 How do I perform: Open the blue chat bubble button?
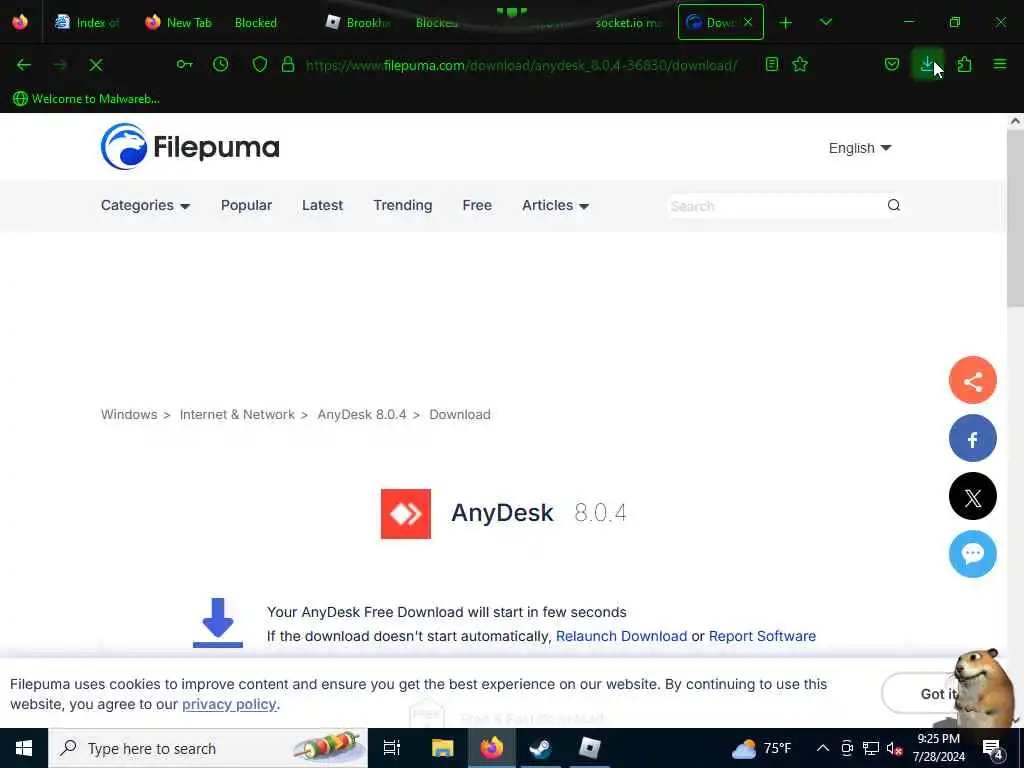click(972, 554)
